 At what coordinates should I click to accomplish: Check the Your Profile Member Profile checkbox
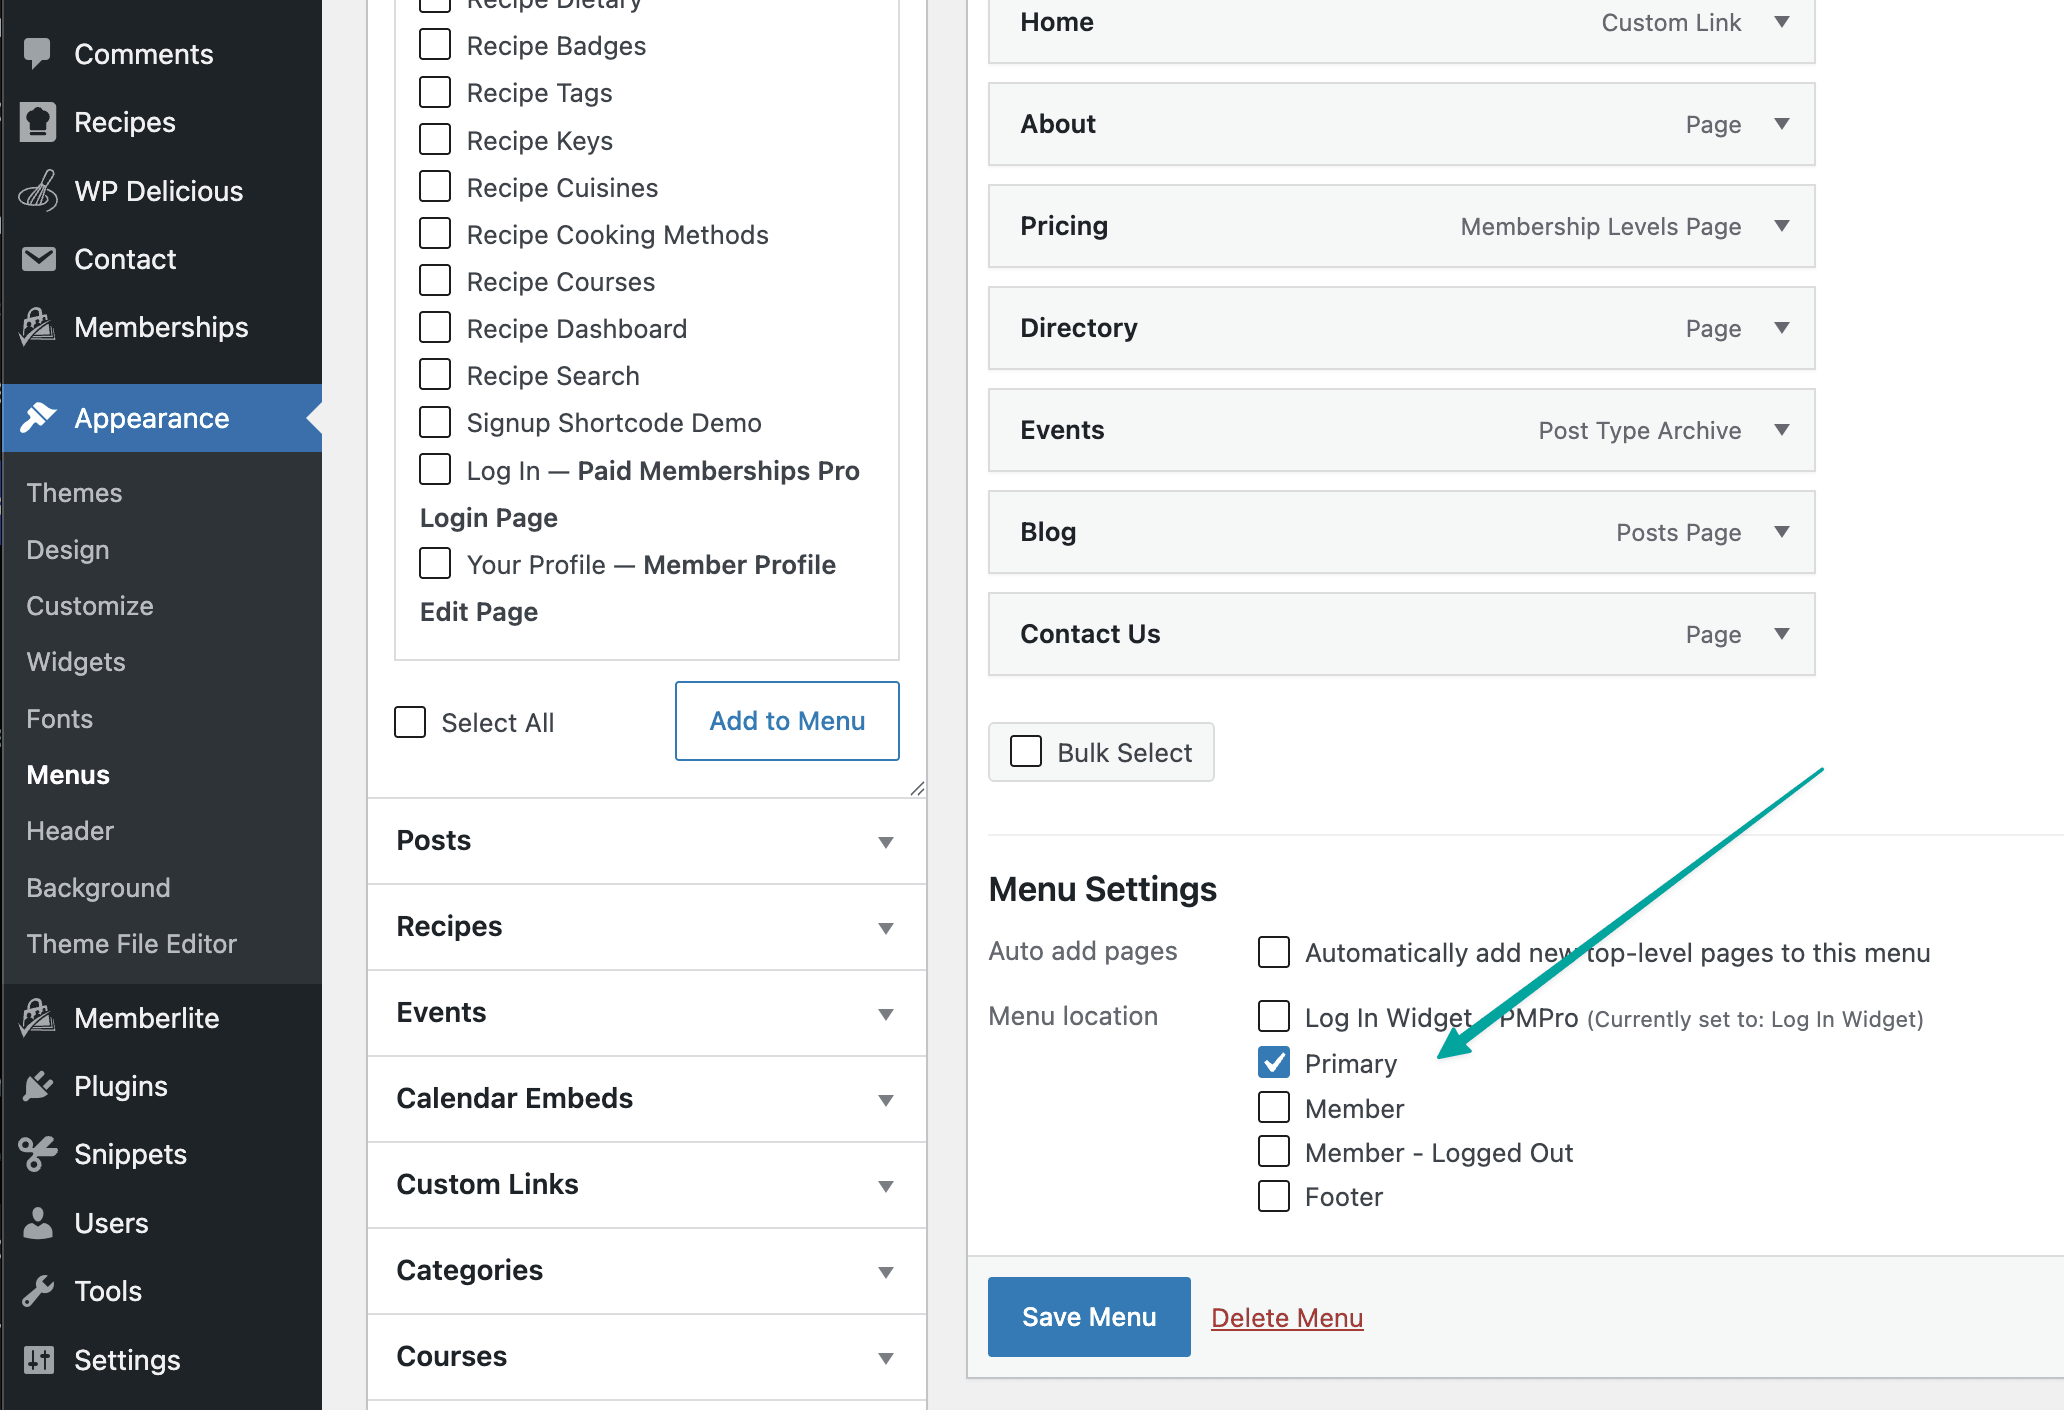(x=435, y=563)
